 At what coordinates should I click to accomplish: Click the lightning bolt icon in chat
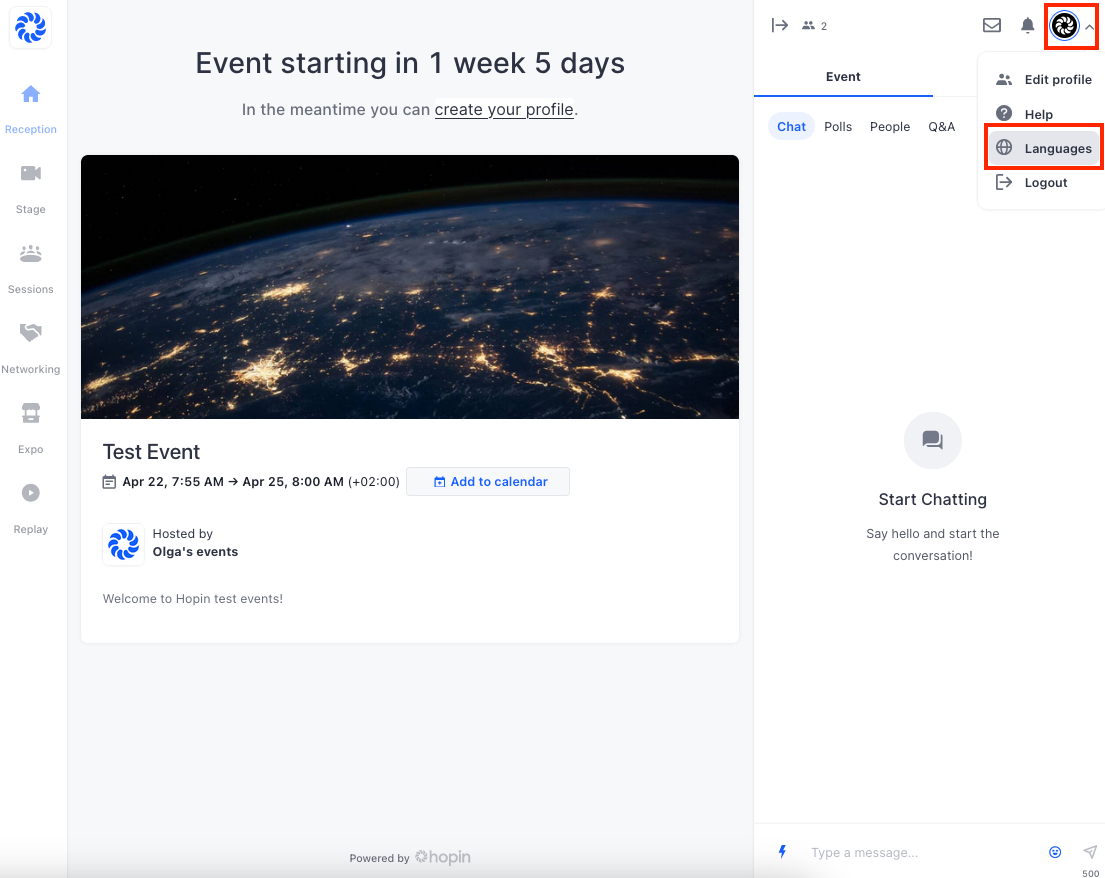(x=782, y=852)
